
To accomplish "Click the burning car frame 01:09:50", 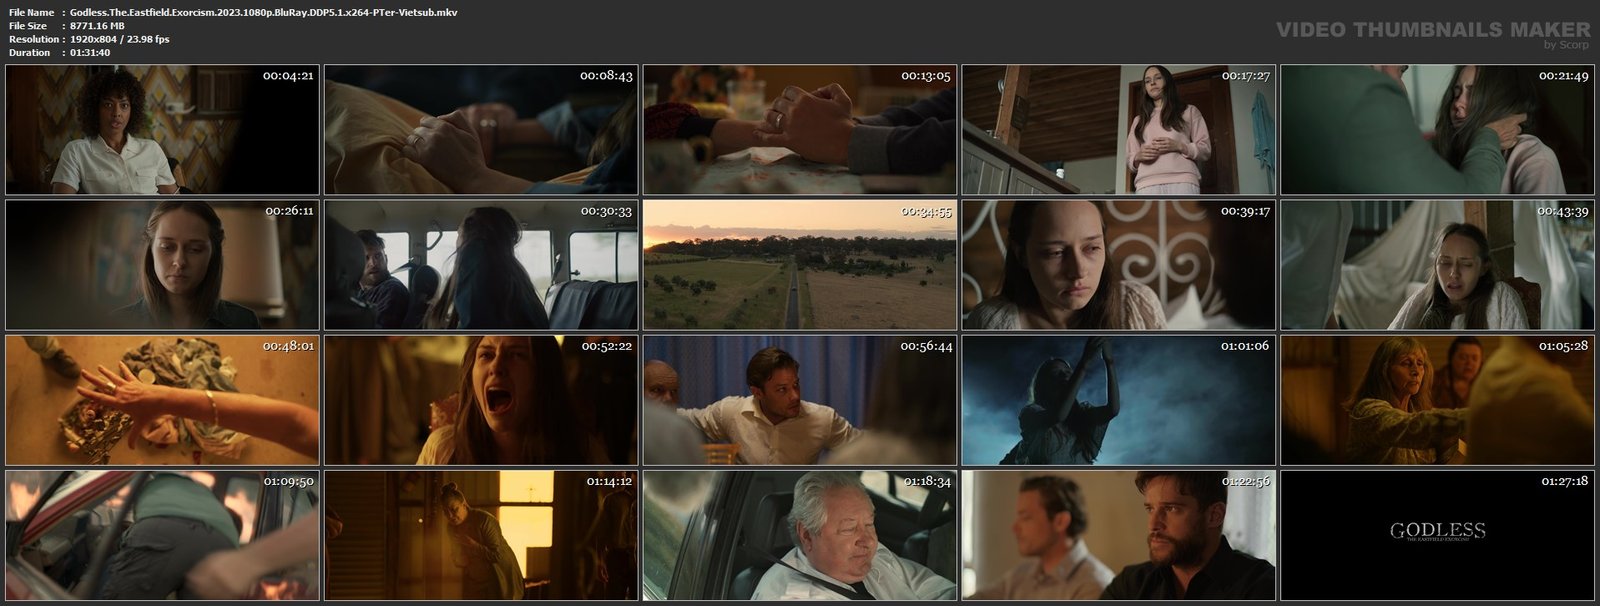I will pyautogui.click(x=162, y=535).
